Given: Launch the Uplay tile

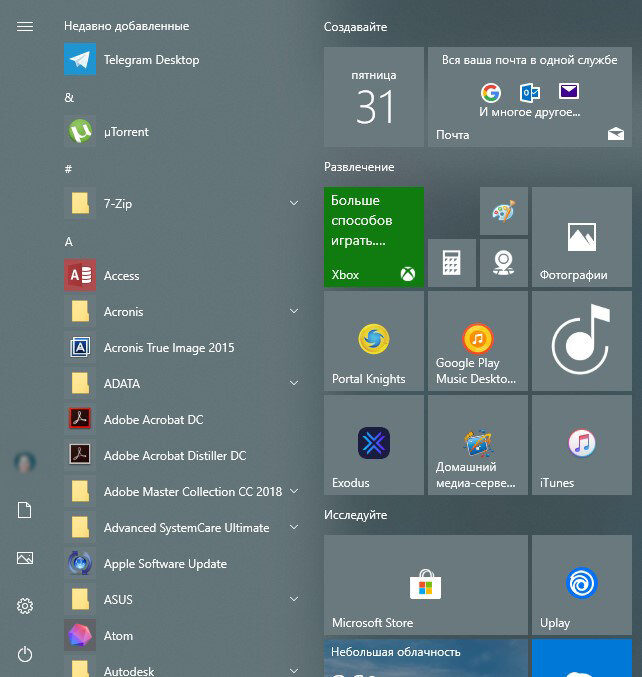Looking at the screenshot, I should pyautogui.click(x=582, y=585).
